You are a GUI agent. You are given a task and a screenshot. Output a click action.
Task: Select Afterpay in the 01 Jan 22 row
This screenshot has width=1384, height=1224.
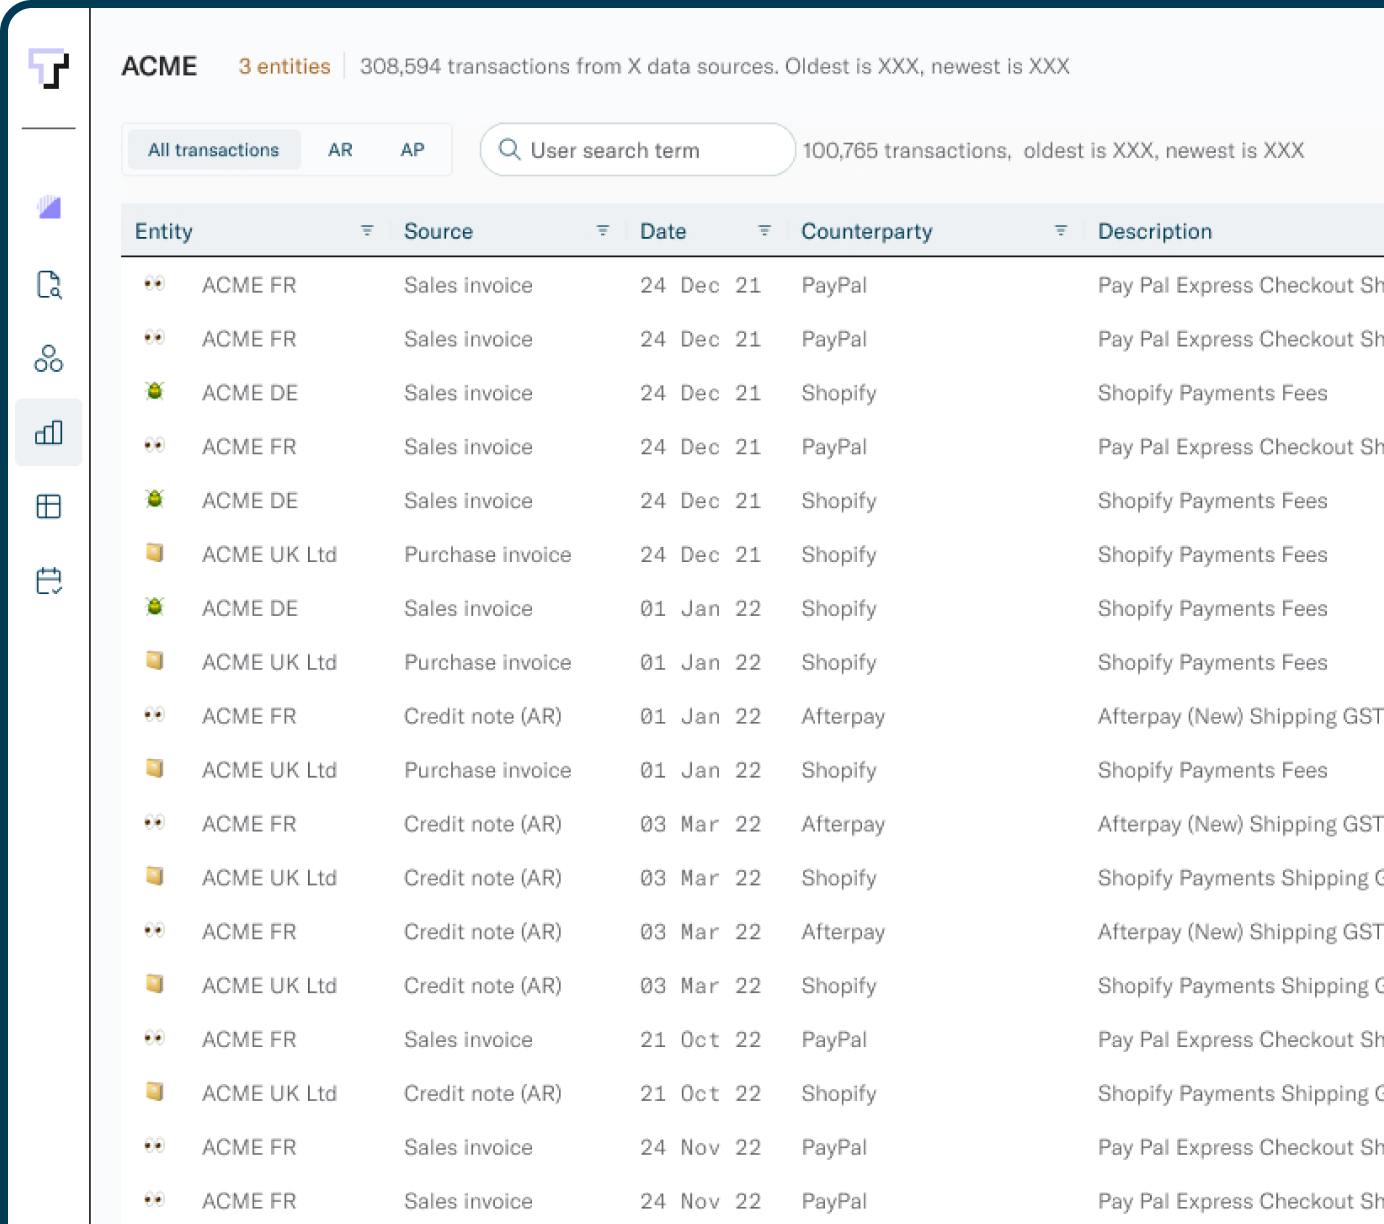pyautogui.click(x=843, y=716)
